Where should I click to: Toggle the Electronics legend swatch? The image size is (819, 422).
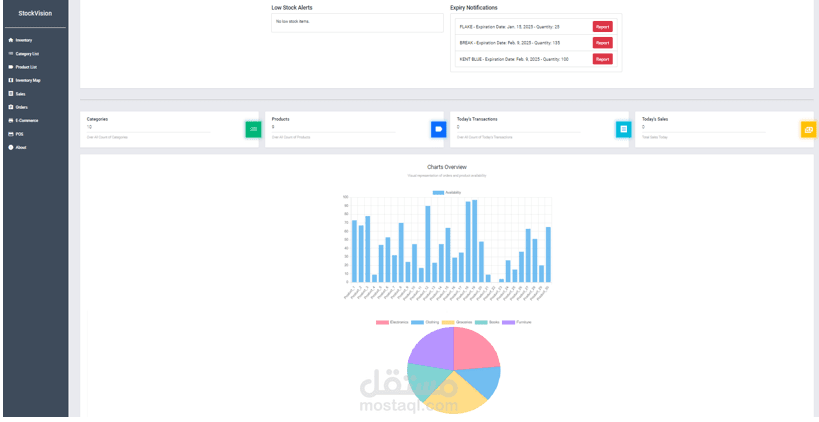382,322
